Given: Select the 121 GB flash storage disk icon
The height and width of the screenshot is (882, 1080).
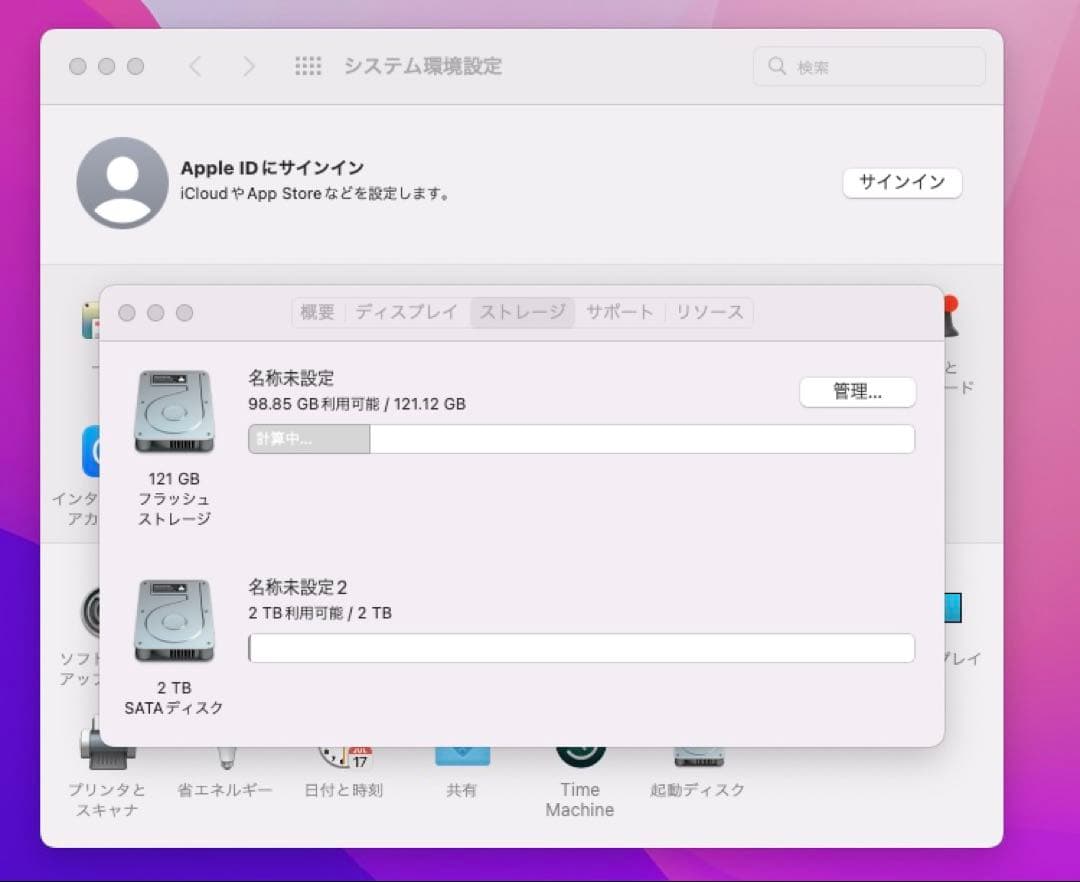Looking at the screenshot, I should click(174, 410).
